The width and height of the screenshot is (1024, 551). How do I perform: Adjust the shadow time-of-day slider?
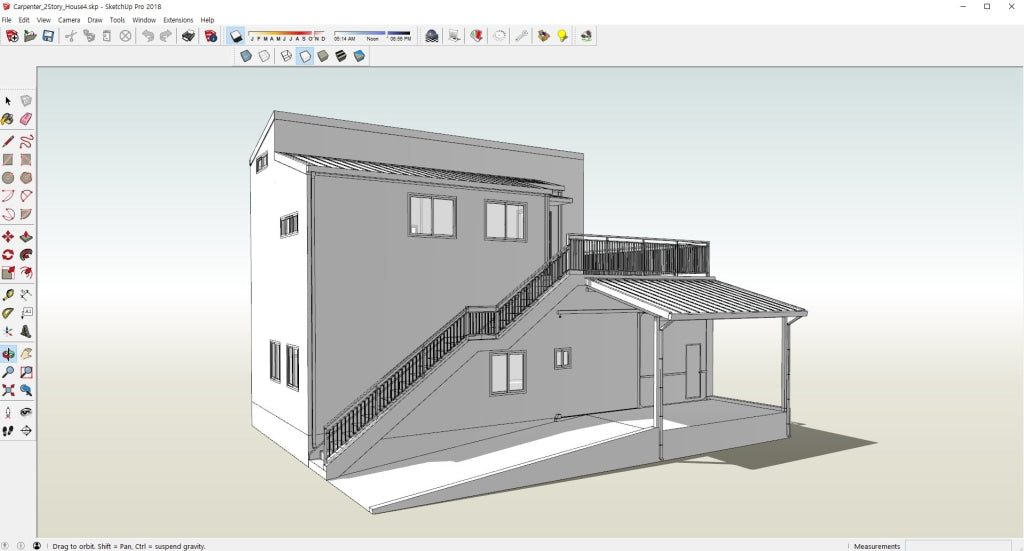point(372,36)
